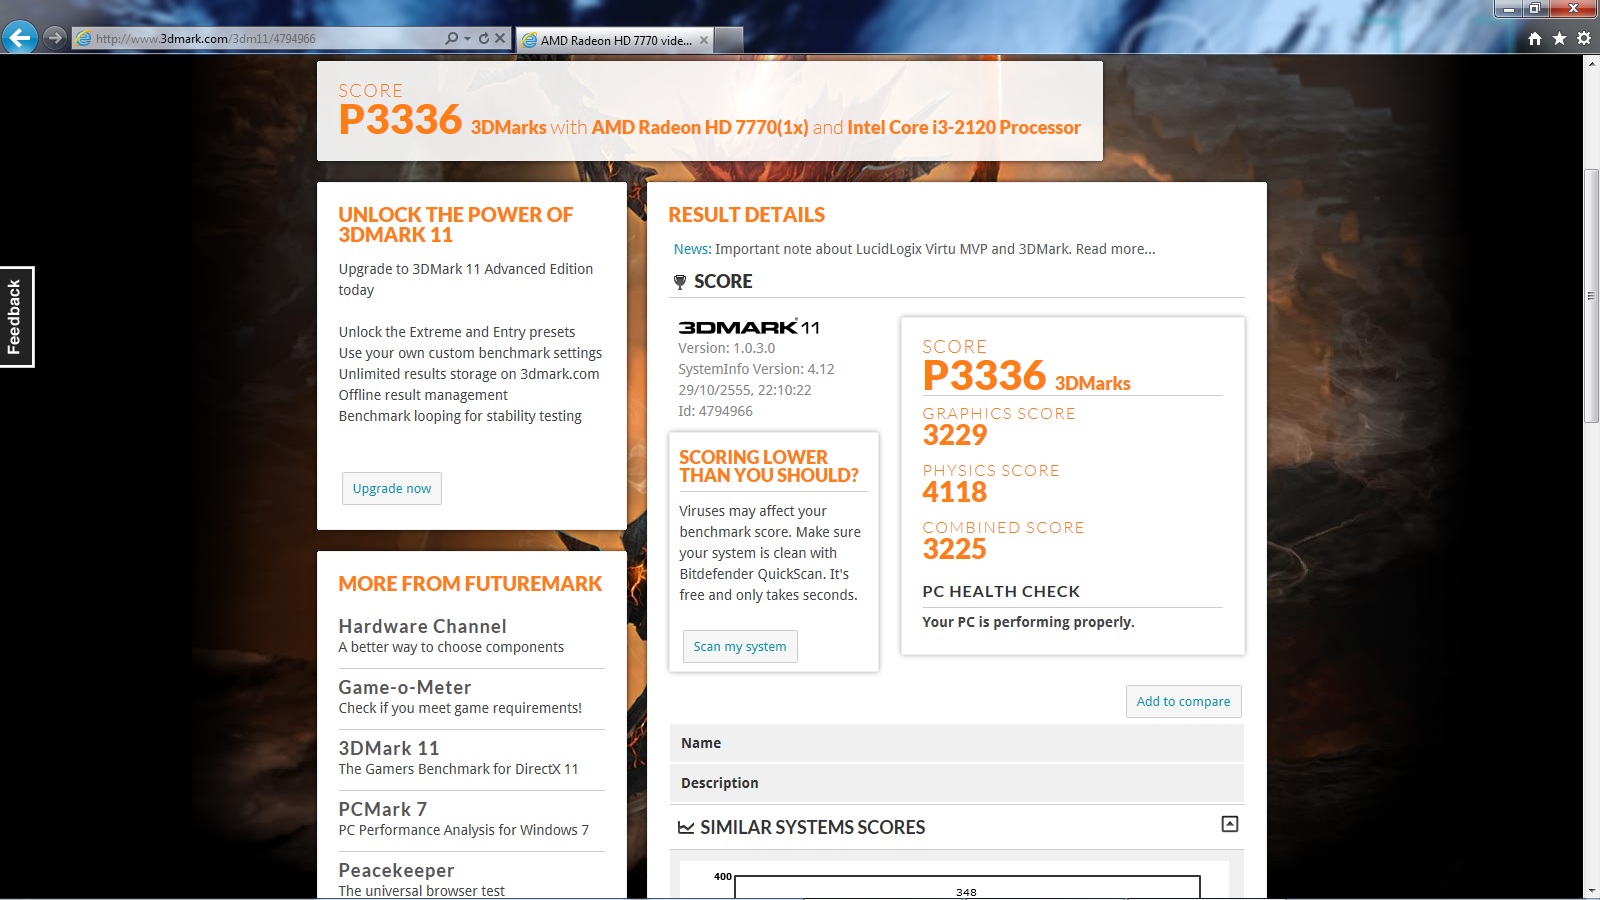Click the page scrollbar up arrow
The height and width of the screenshot is (900, 1600).
pos(1591,63)
